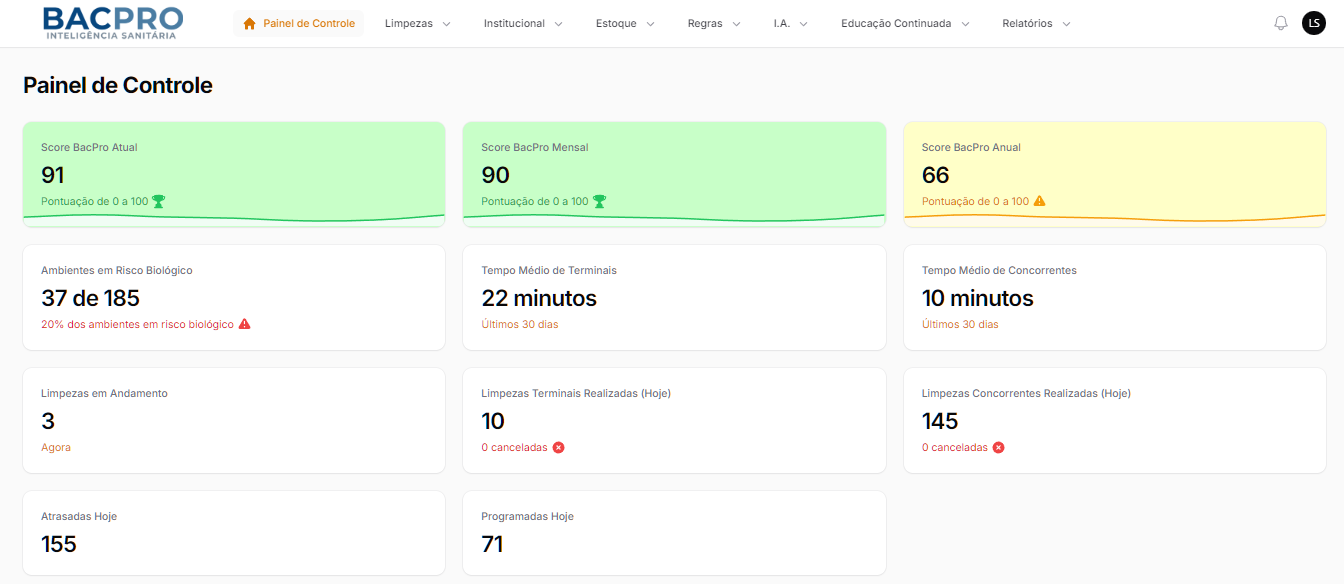Open the I.A. menu
This screenshot has height=584, width=1344.
pyautogui.click(x=790, y=23)
